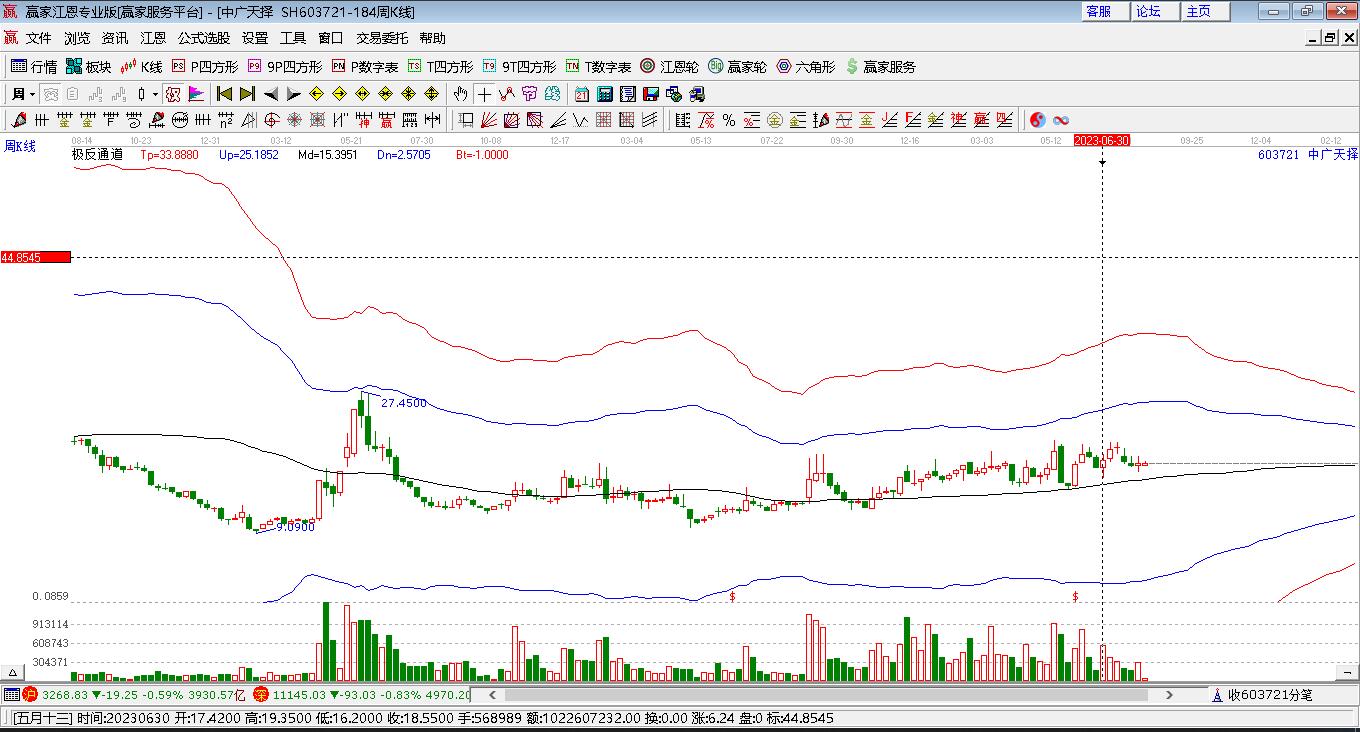
Task: Jump to first bar with skip-back arrow
Action: (224, 94)
